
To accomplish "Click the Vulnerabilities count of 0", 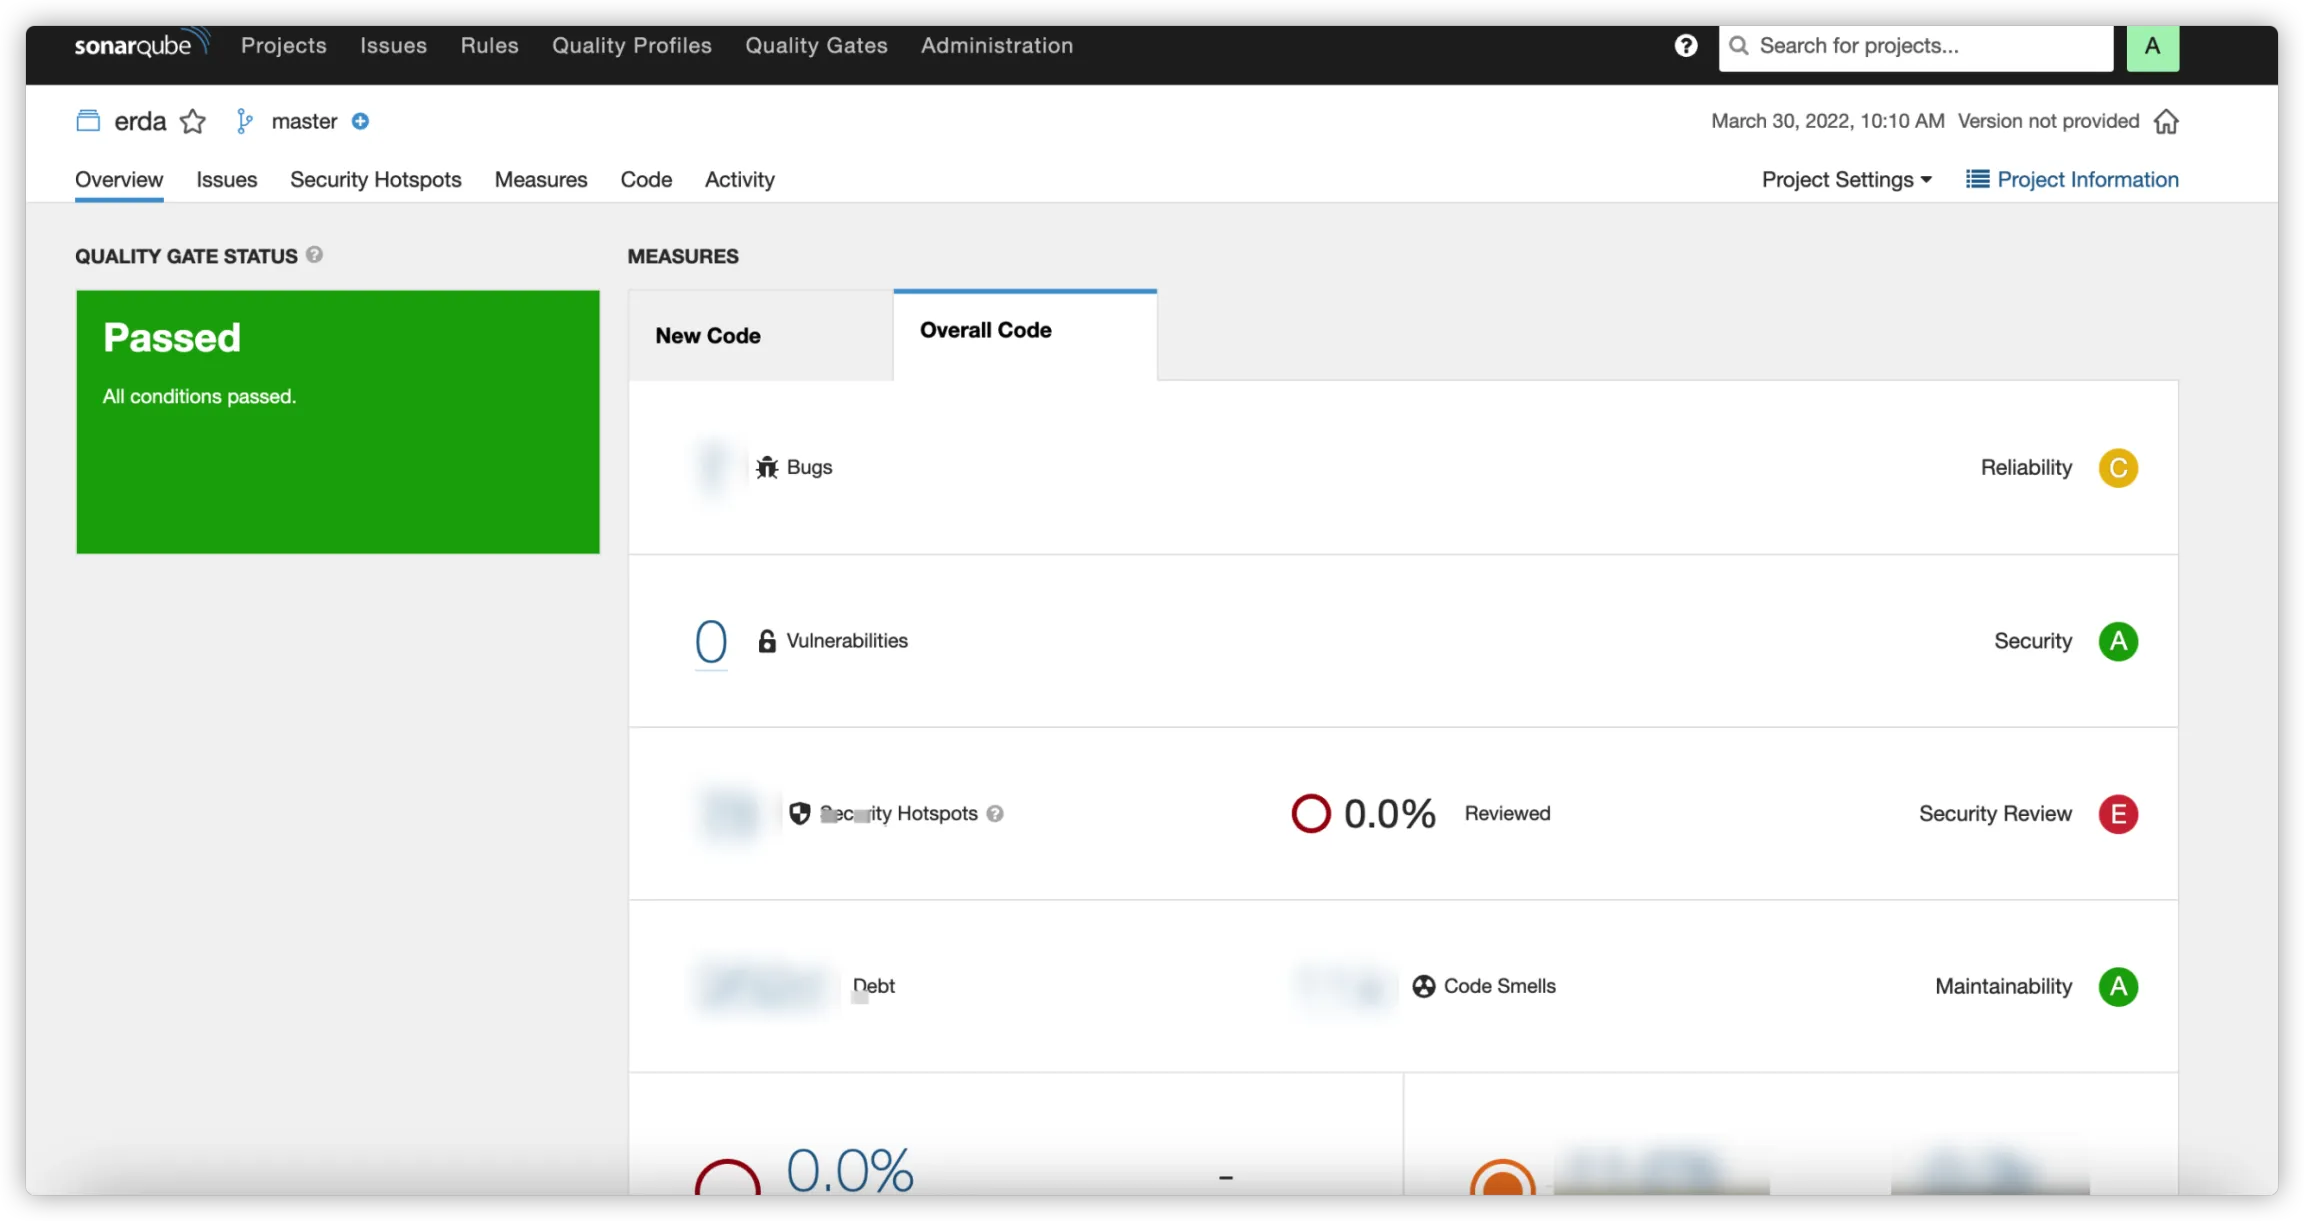I will point(711,641).
